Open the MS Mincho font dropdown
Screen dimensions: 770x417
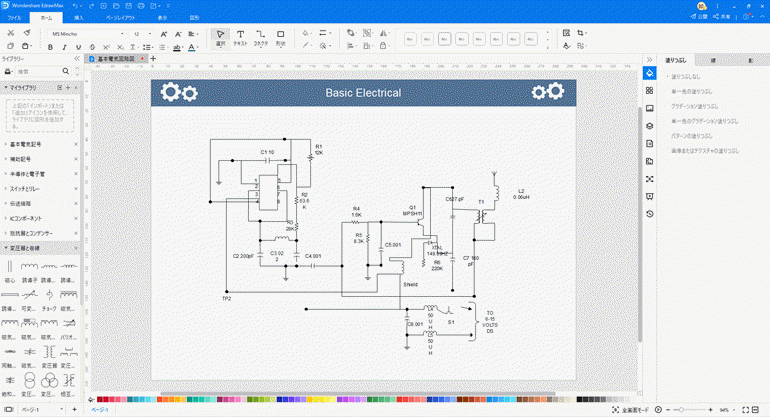click(84, 33)
